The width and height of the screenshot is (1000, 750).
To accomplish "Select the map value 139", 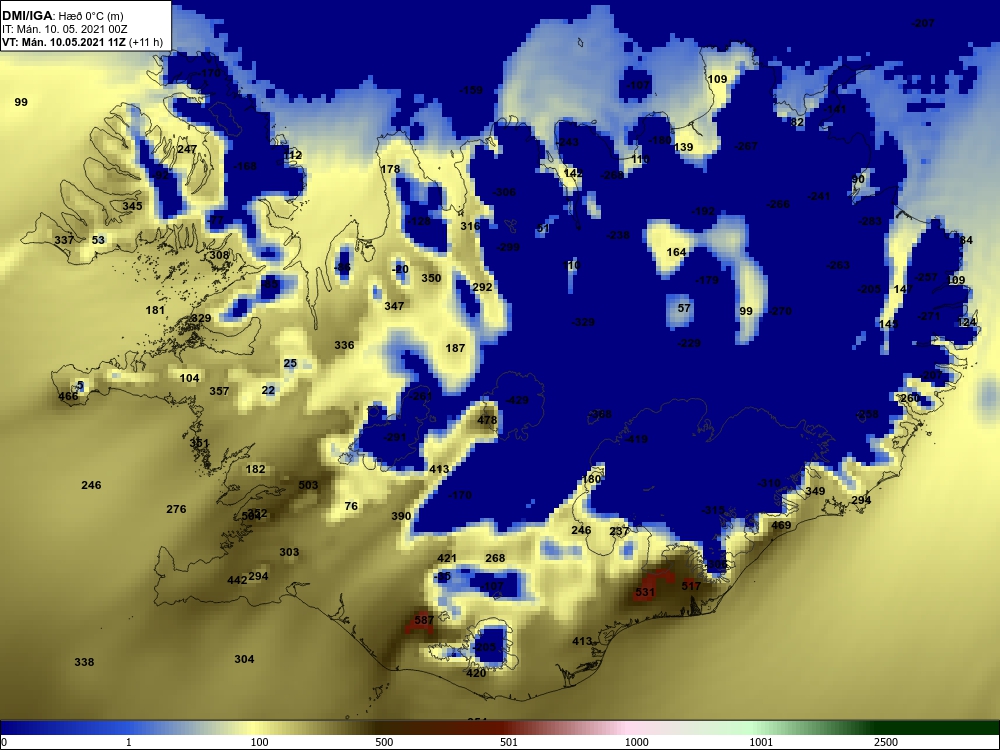I will pos(683,147).
